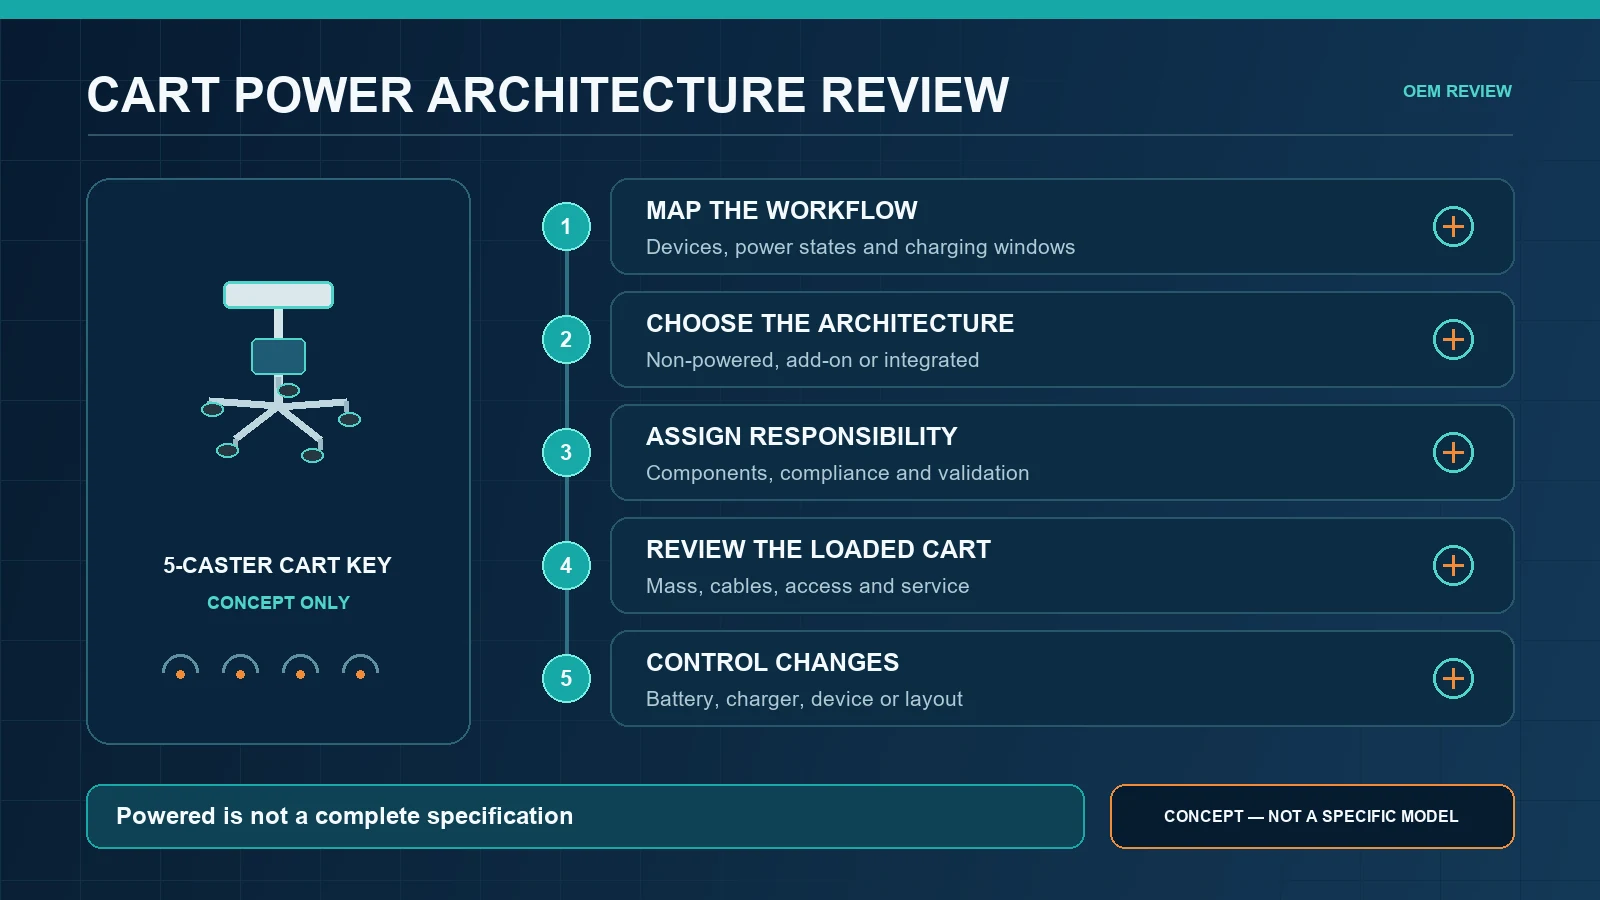Expand the Map the Workflow plus icon
Screen dimensions: 1600x900
coord(1453,227)
